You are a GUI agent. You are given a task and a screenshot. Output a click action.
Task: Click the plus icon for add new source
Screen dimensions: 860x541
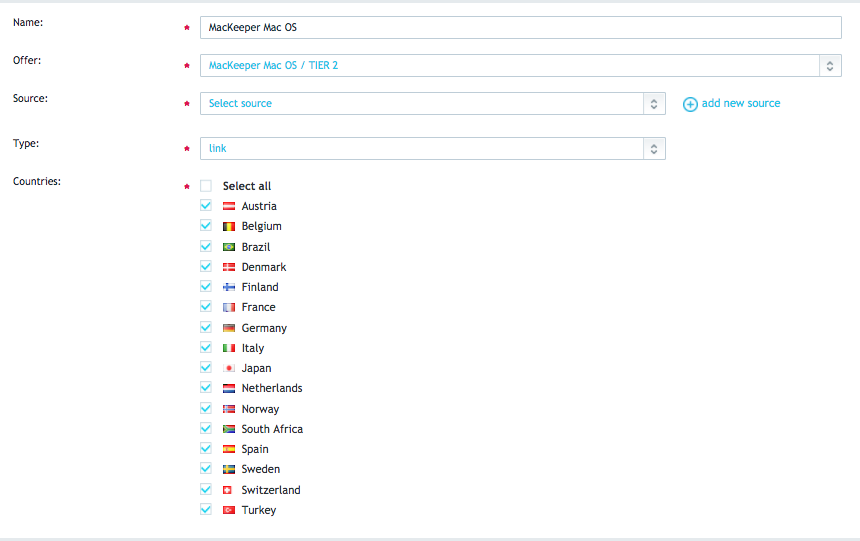[690, 104]
